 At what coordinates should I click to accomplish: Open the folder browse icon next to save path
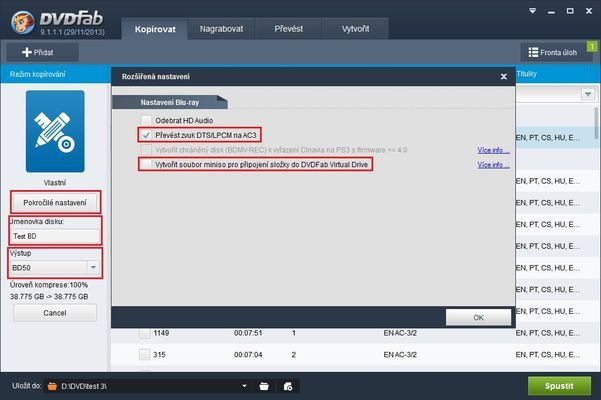(x=264, y=386)
